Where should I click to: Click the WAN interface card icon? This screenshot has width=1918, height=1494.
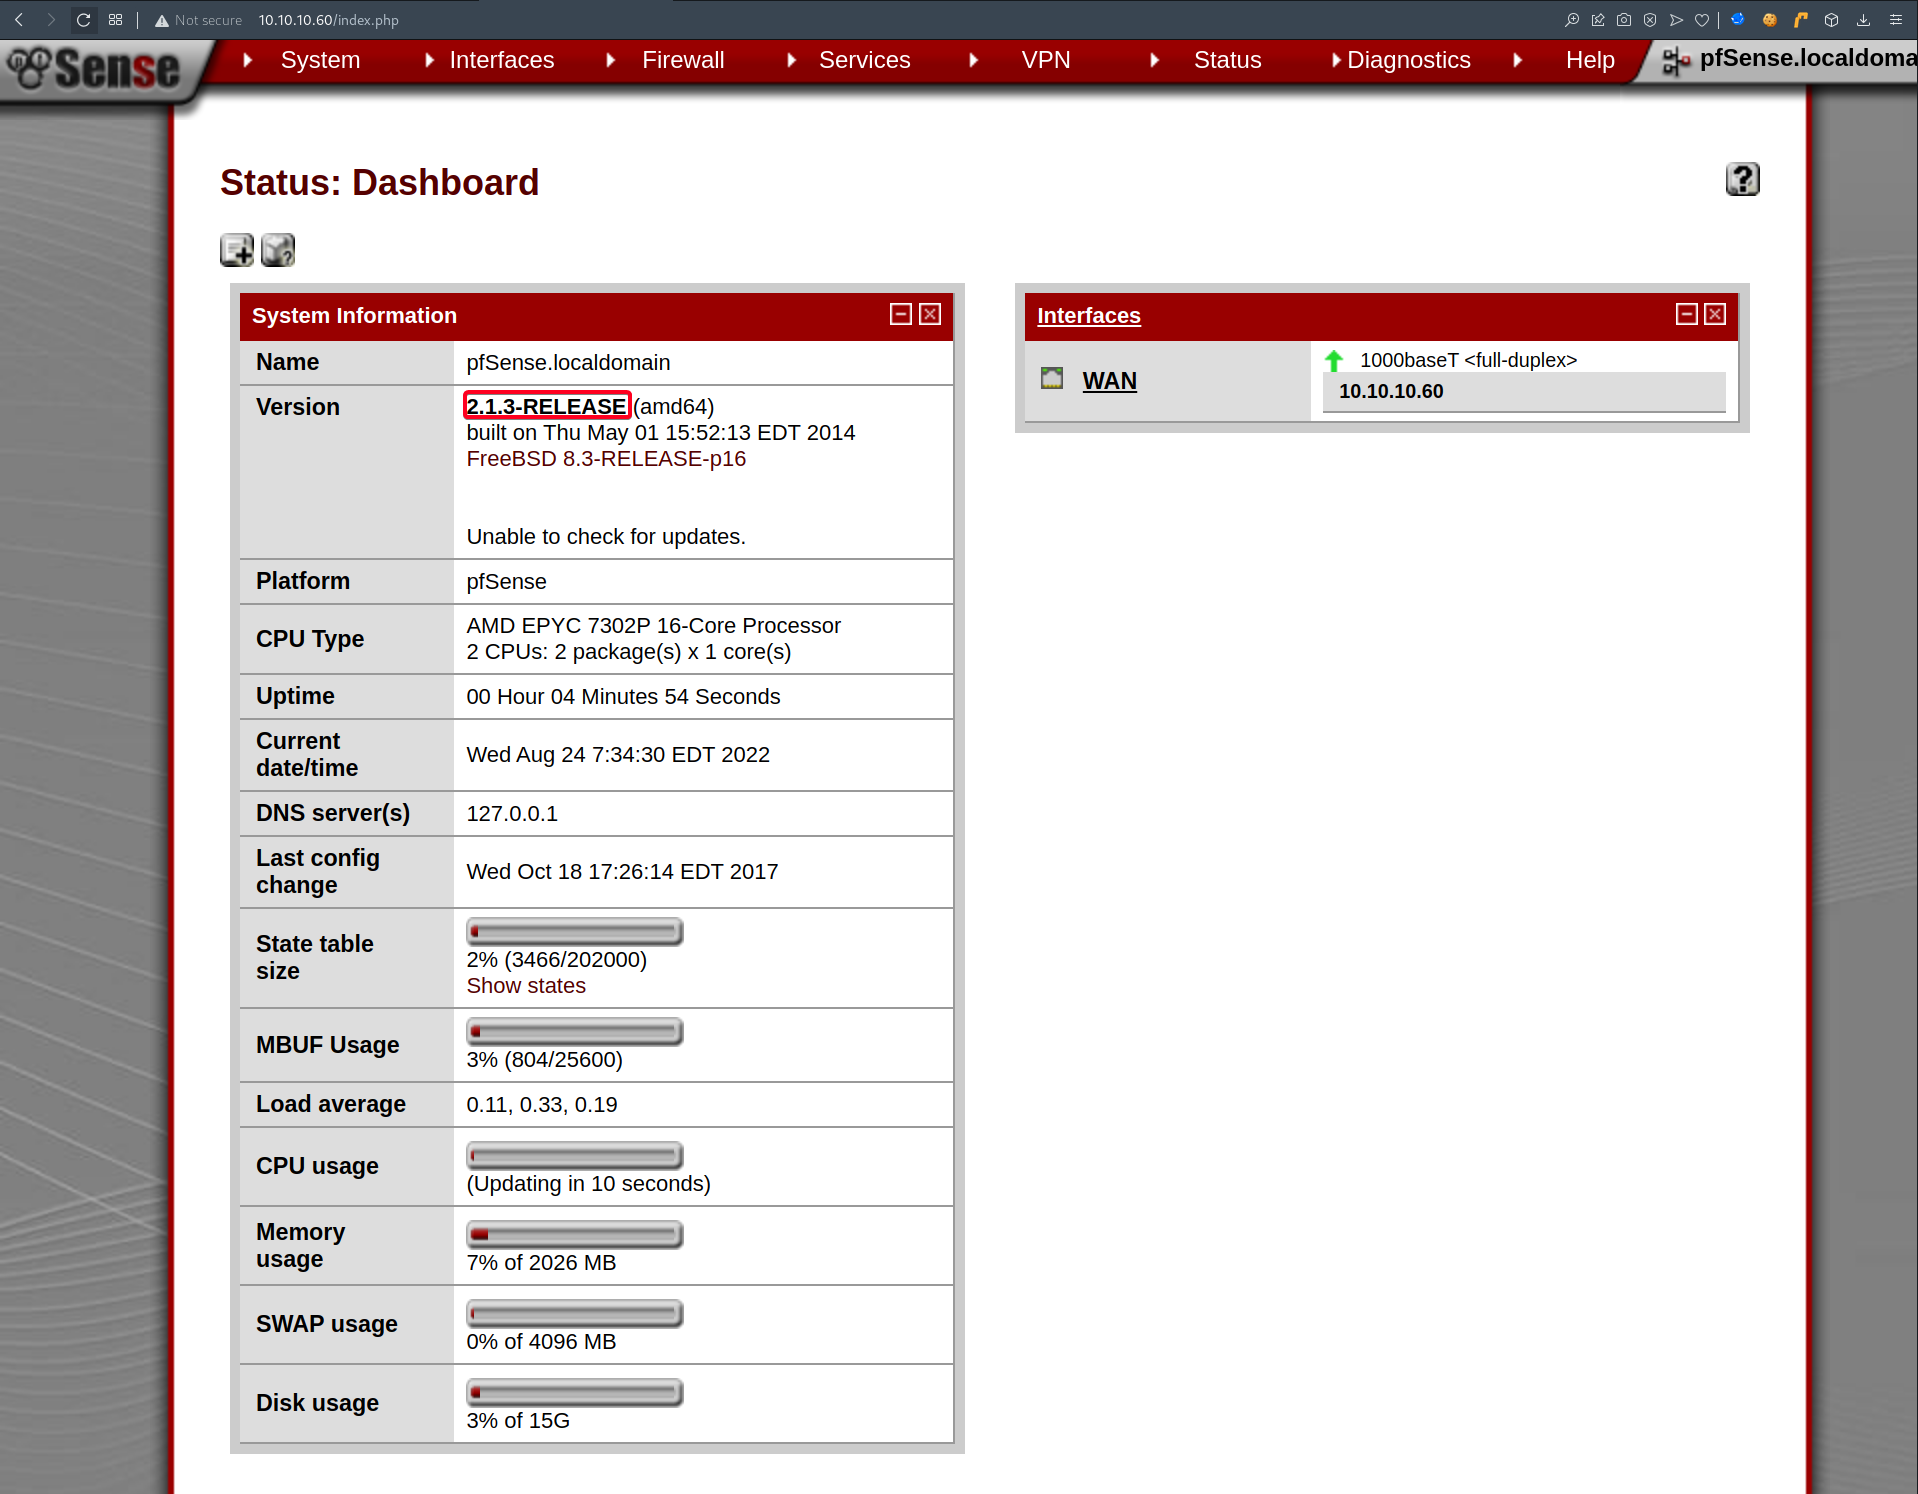[x=1052, y=378]
